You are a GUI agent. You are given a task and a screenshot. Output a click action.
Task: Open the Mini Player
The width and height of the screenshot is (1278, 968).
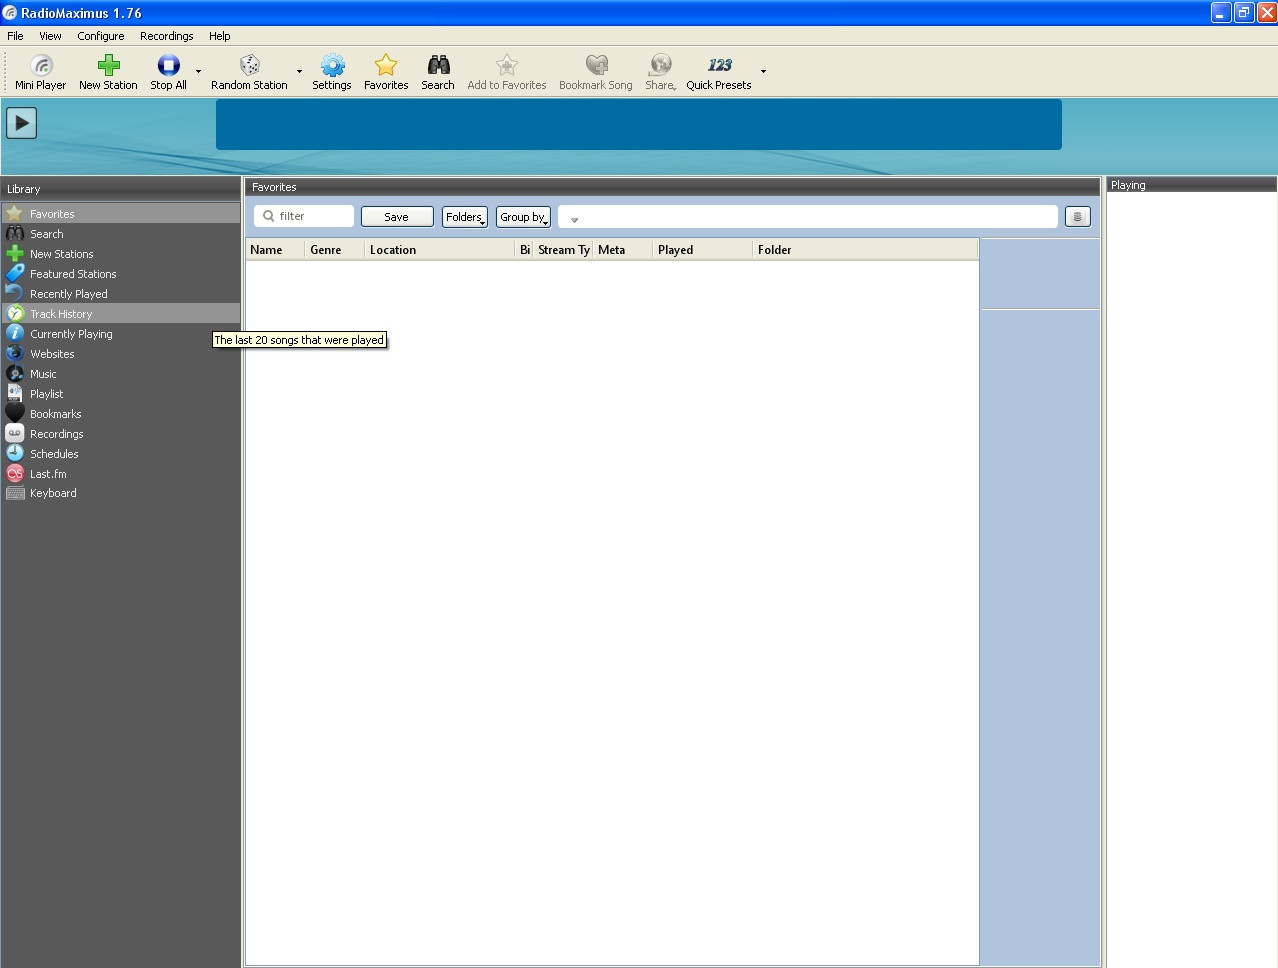(40, 72)
